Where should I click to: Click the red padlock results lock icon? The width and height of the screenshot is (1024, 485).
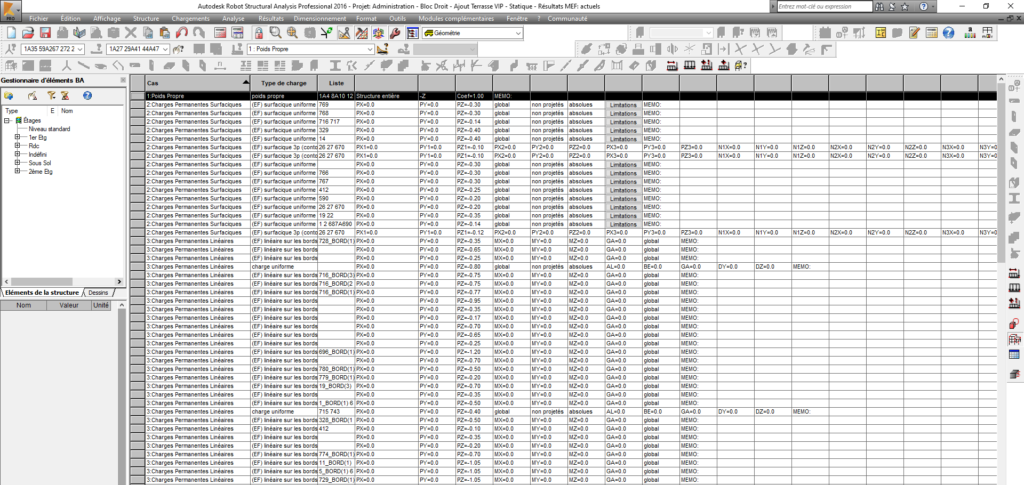coord(259,33)
